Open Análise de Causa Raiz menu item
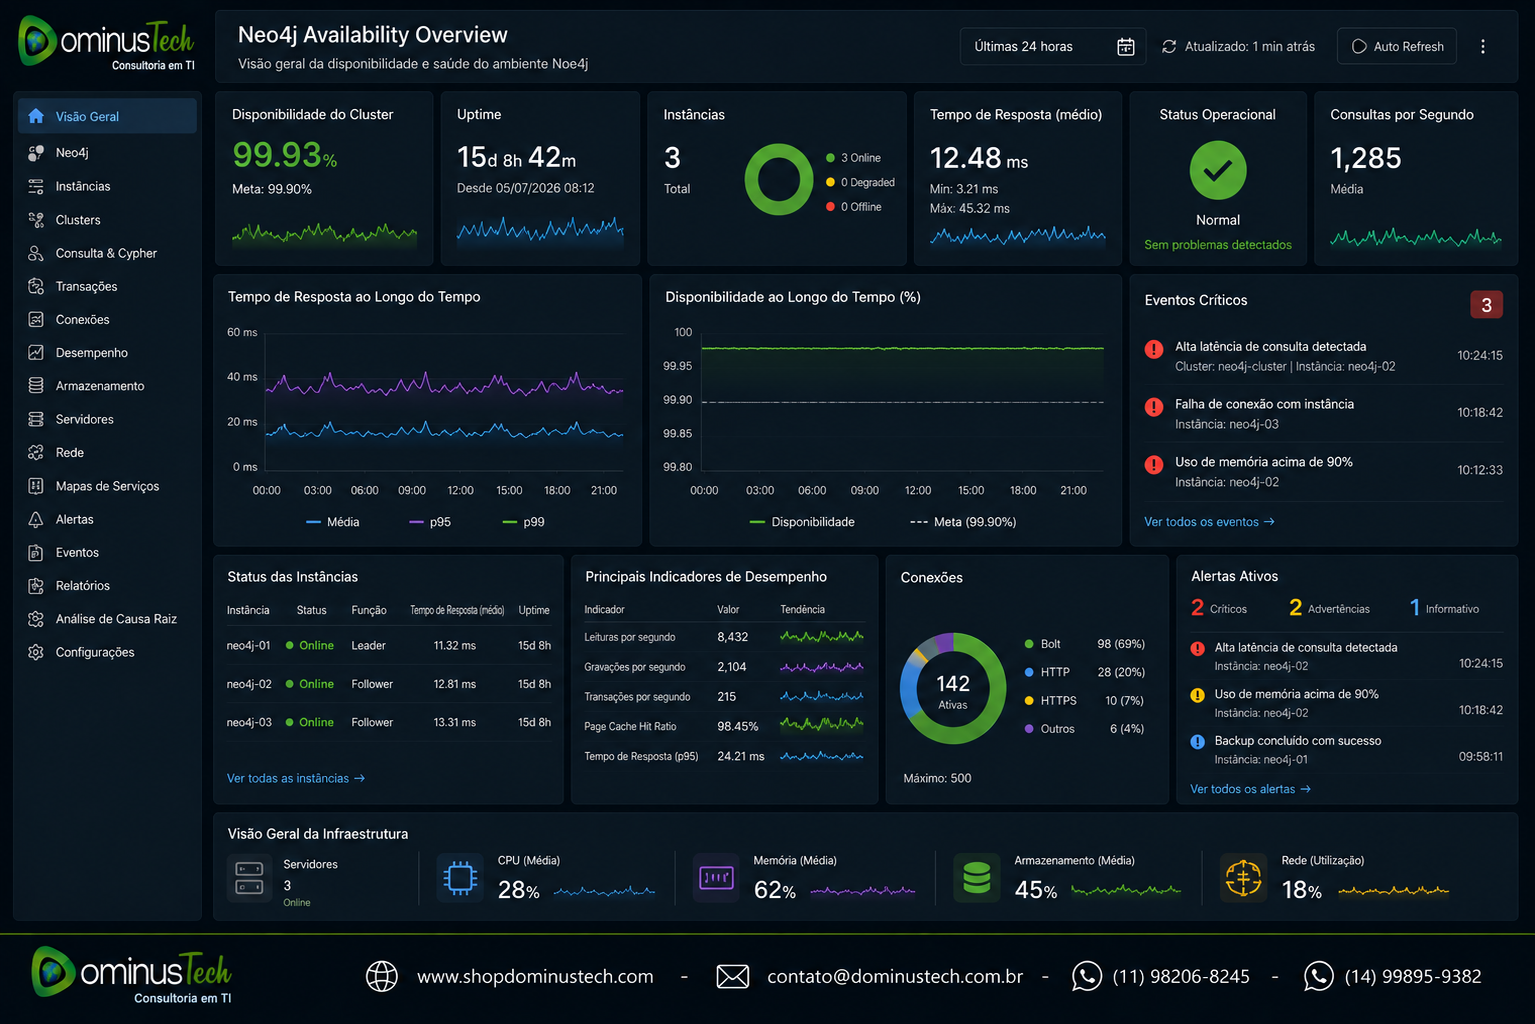The width and height of the screenshot is (1535, 1024). tap(107, 619)
